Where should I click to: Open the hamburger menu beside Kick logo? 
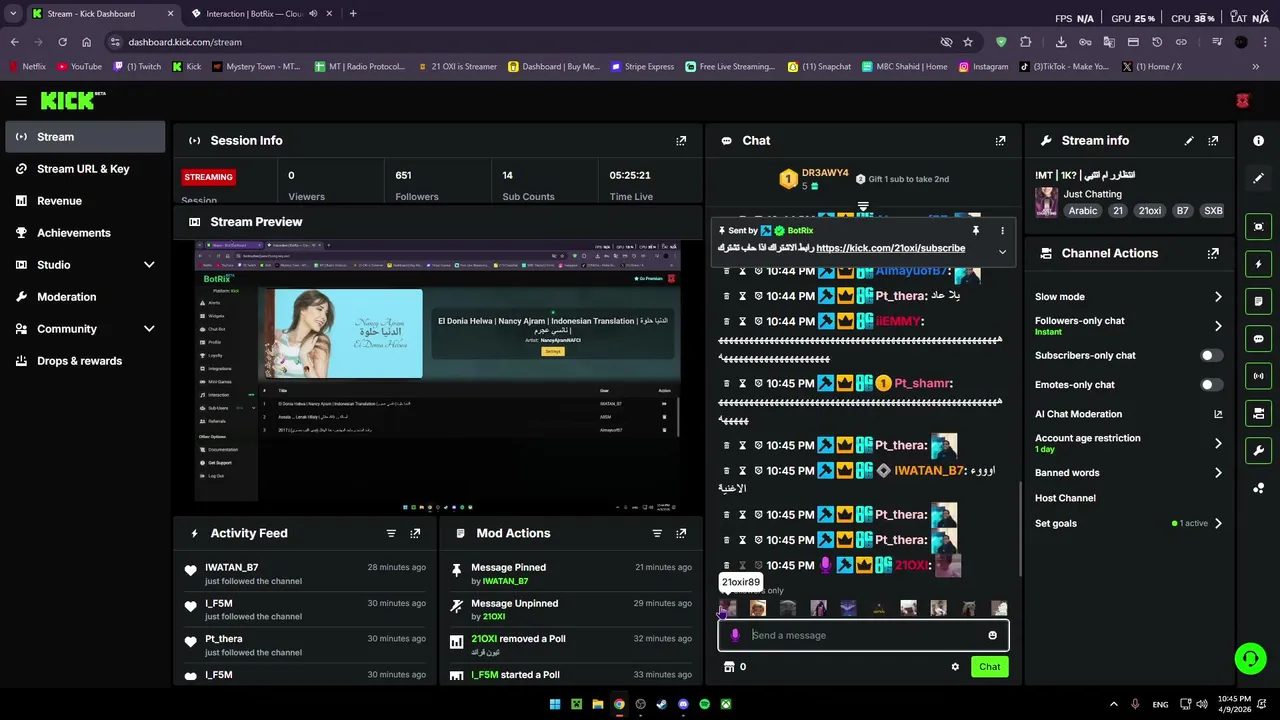click(21, 100)
